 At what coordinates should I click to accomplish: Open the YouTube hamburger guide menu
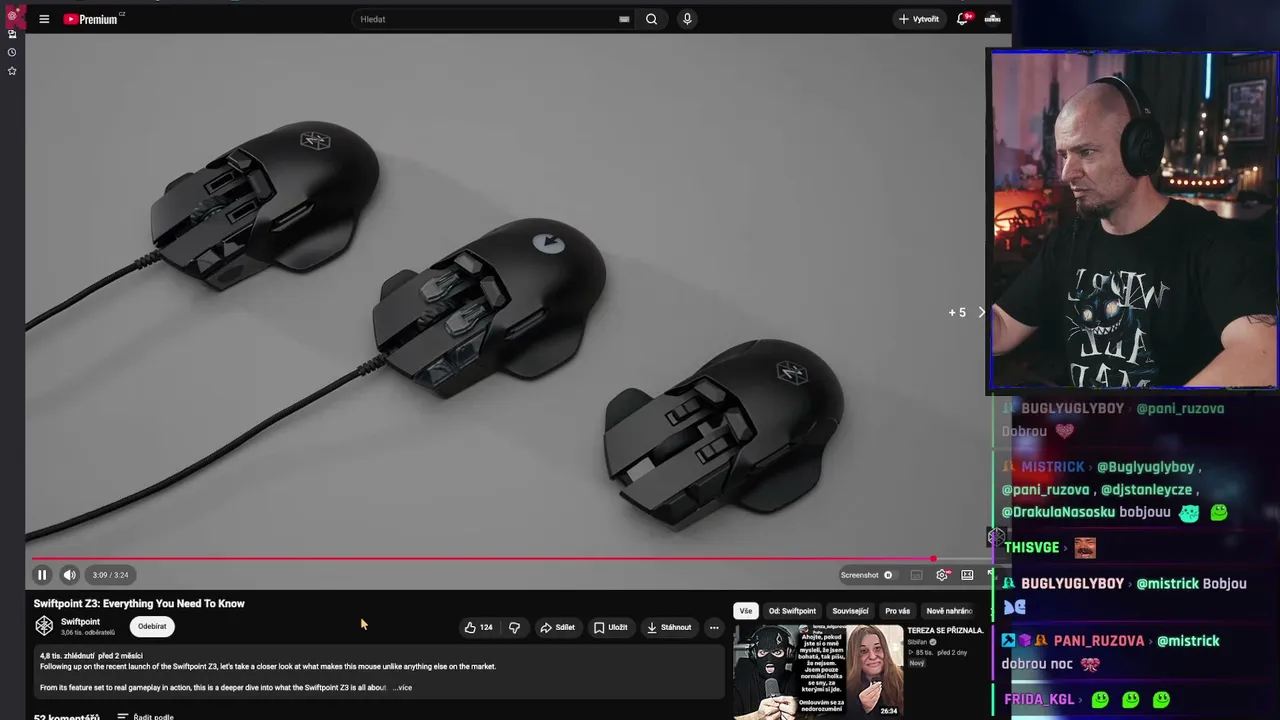point(44,19)
